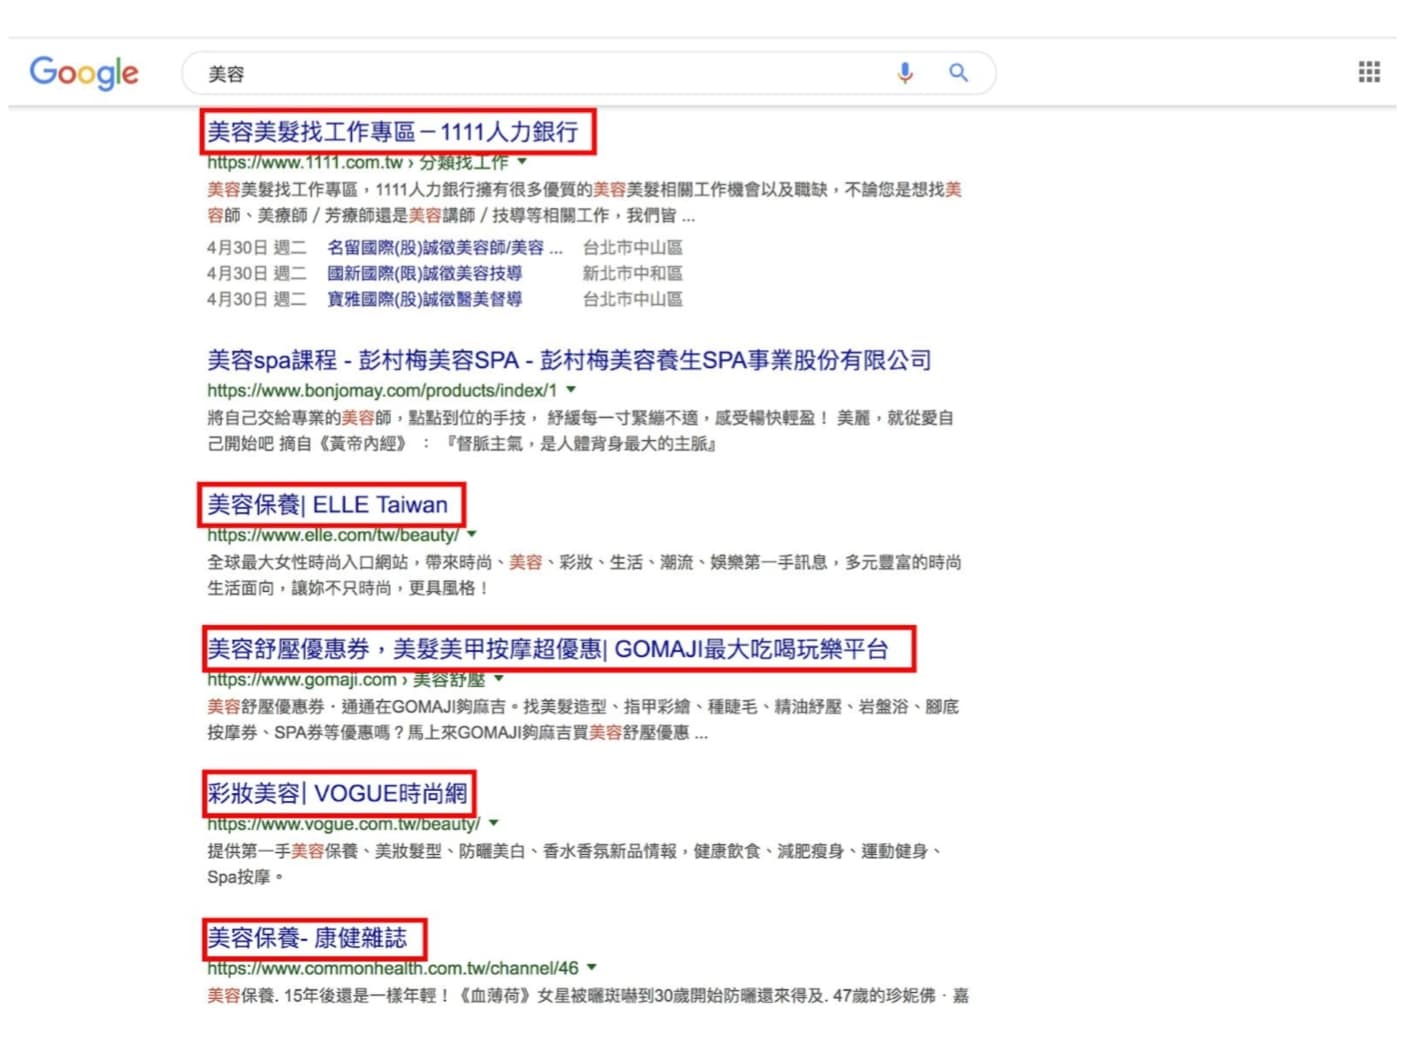Open the 美容spa課程 - 彭村梅美容SPA result

click(569, 360)
